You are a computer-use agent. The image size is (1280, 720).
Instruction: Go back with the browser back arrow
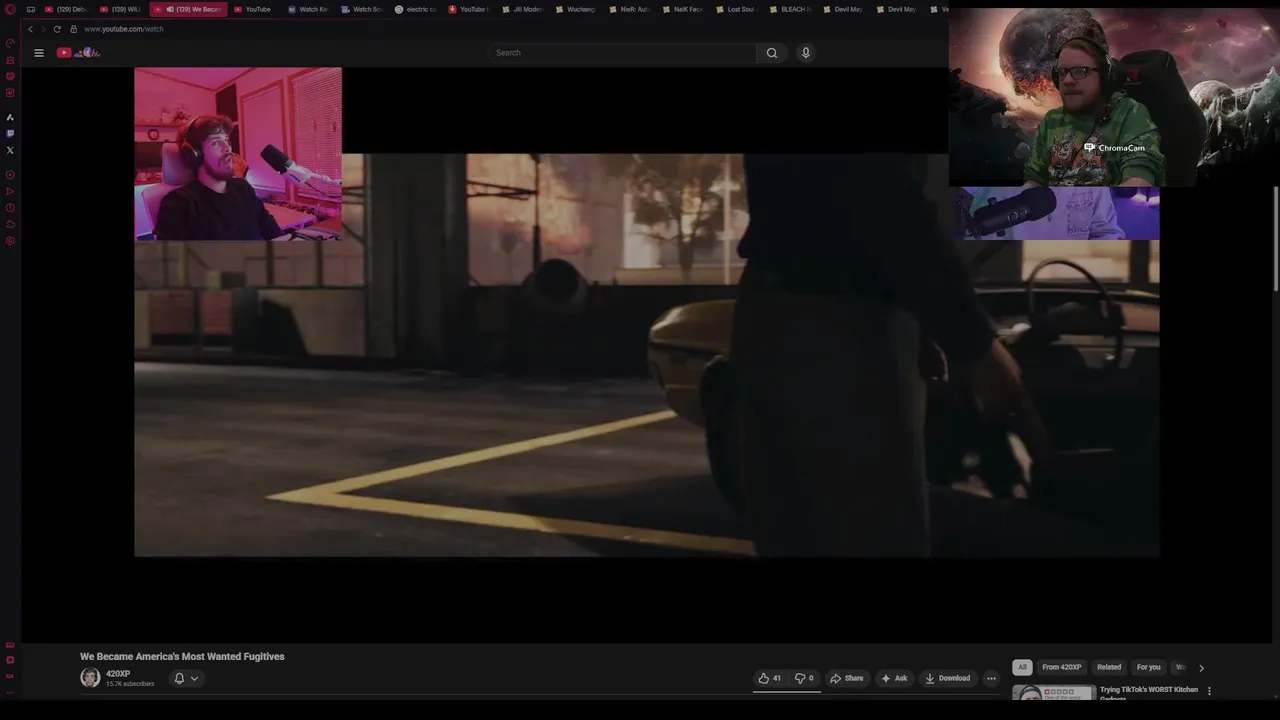pos(30,29)
